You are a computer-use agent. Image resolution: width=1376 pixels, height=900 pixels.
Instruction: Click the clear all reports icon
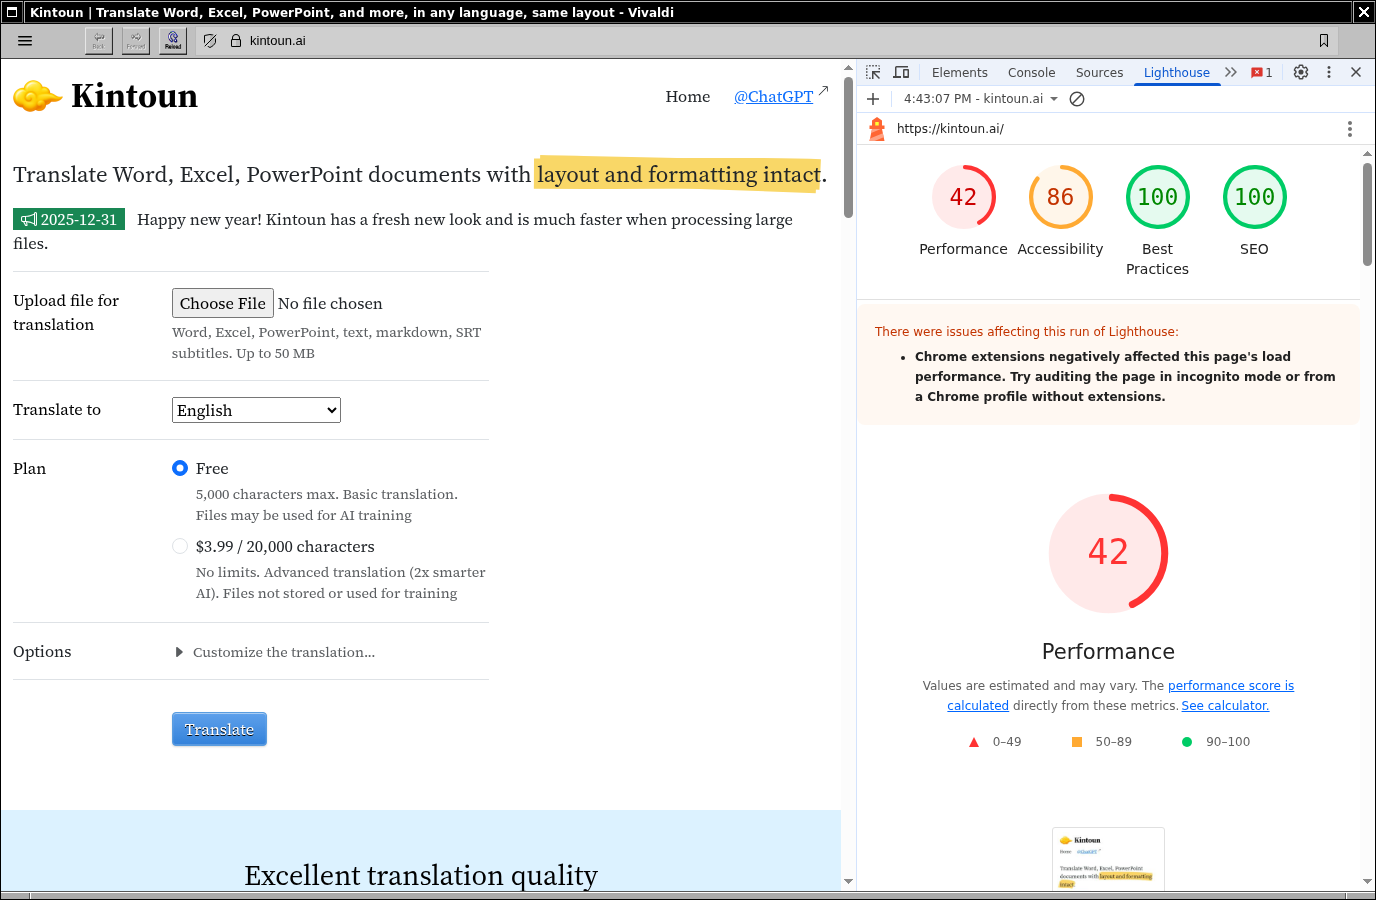1077,99
